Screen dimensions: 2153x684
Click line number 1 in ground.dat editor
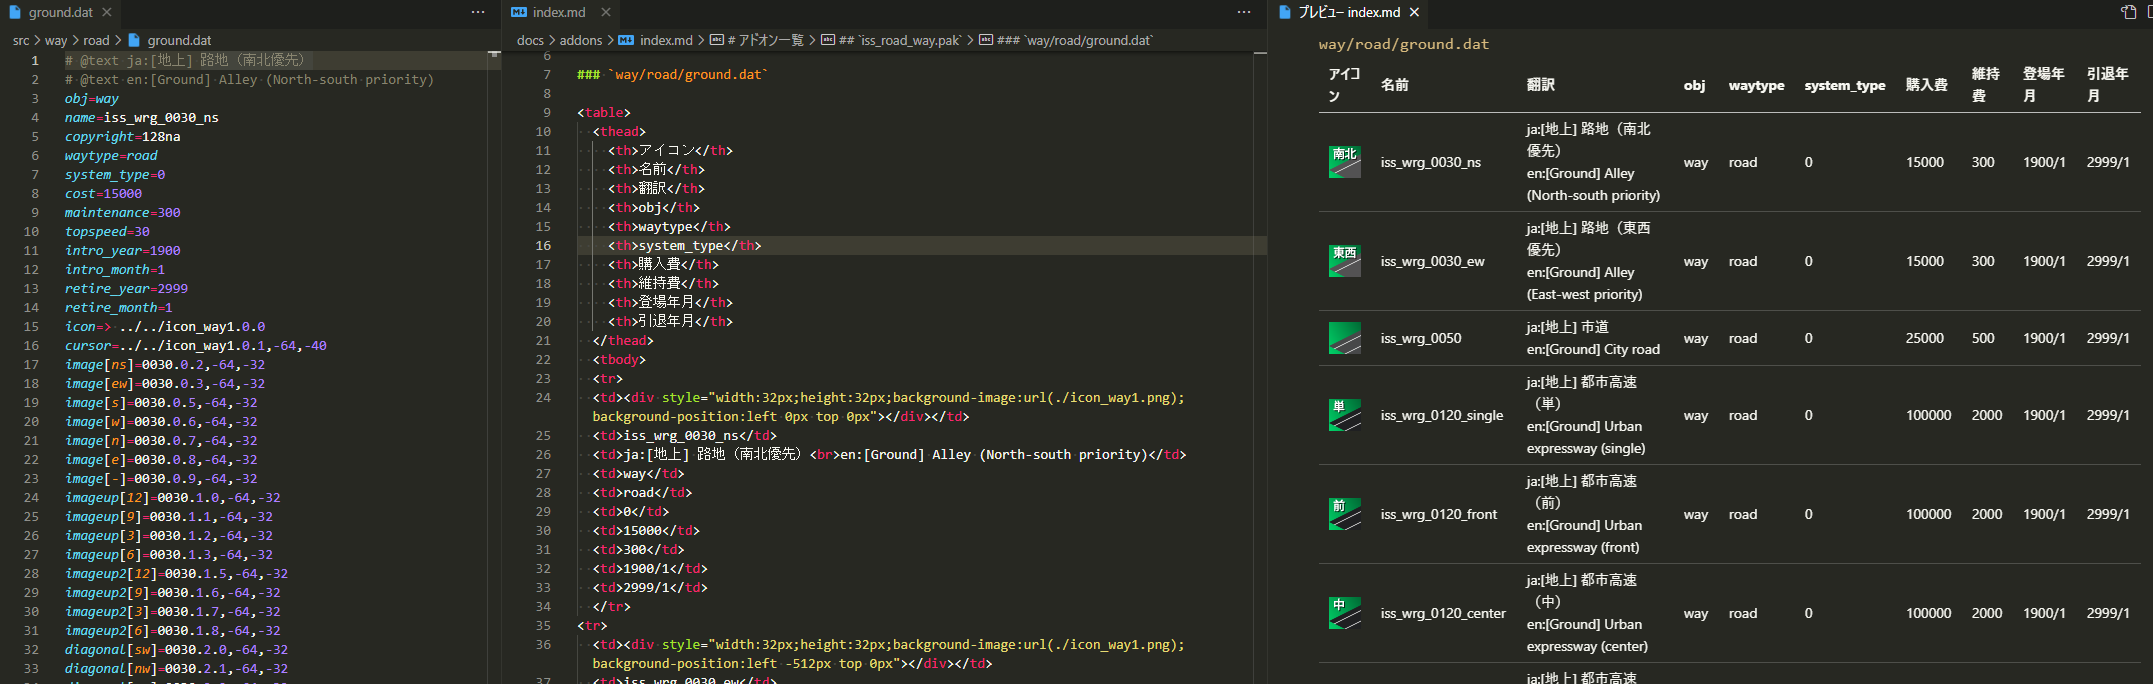(x=35, y=60)
